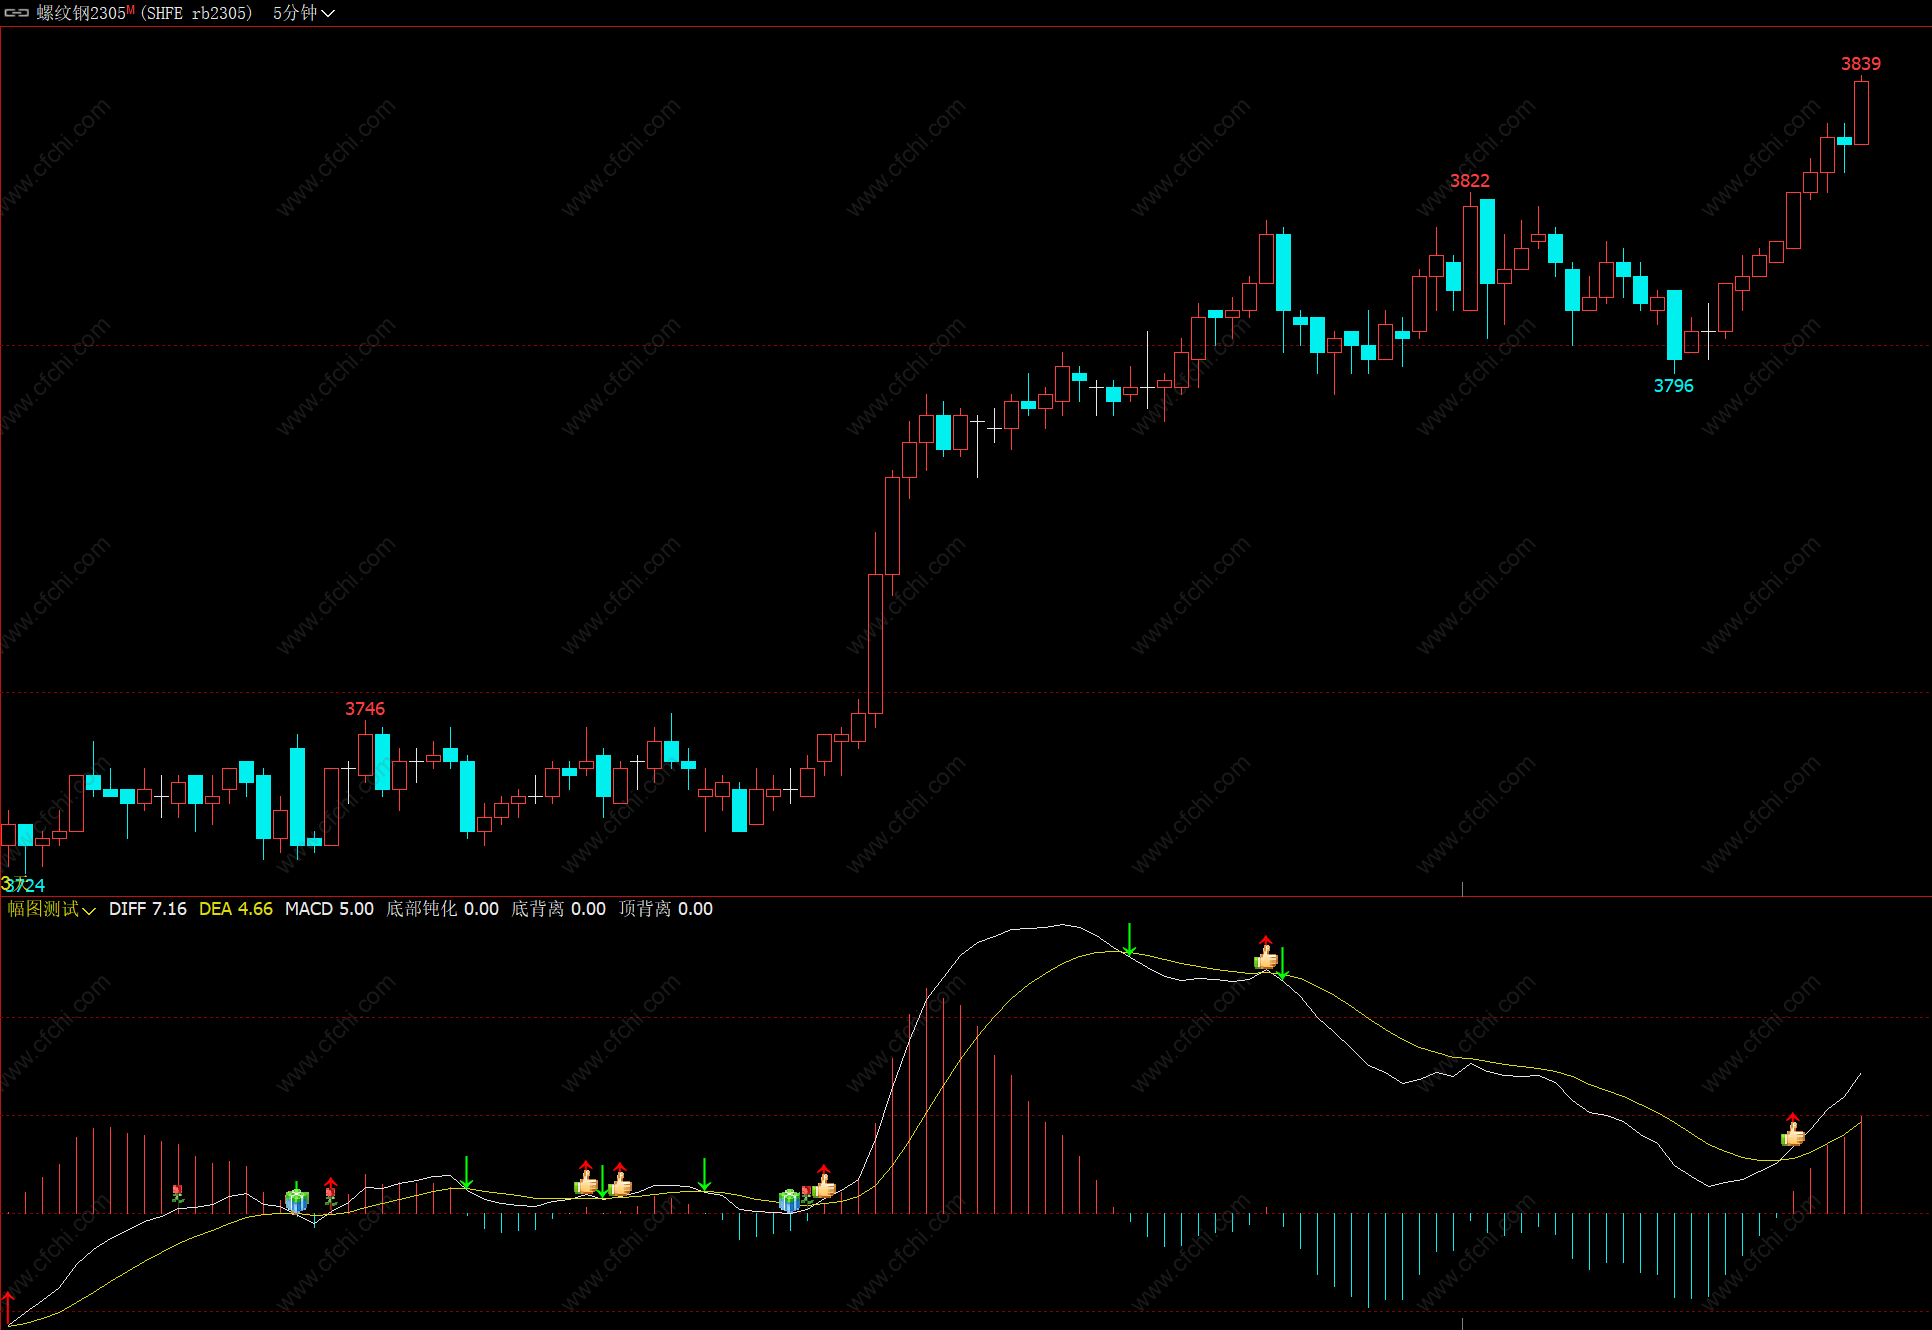Click the leftmost gift box signal icon
The image size is (1932, 1330).
tap(296, 1199)
